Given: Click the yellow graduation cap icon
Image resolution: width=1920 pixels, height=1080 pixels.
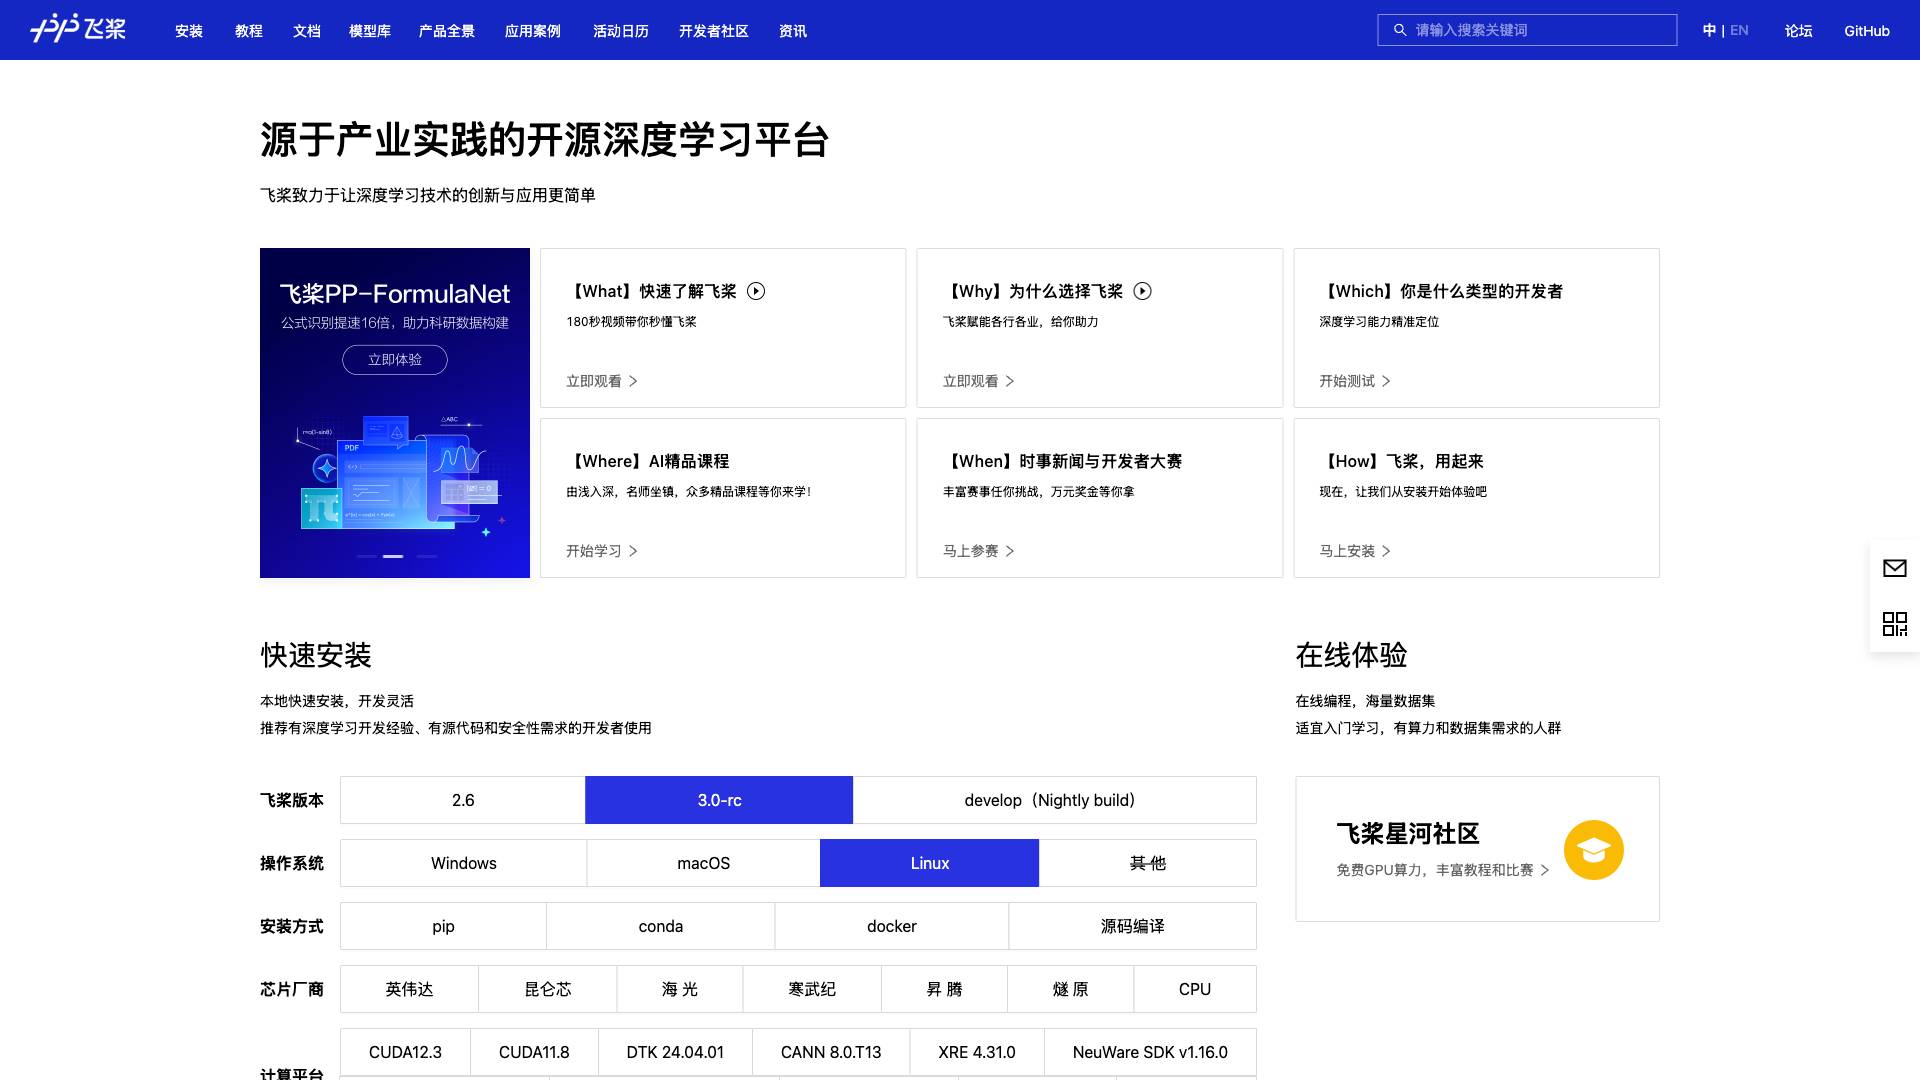Looking at the screenshot, I should (x=1594, y=850).
